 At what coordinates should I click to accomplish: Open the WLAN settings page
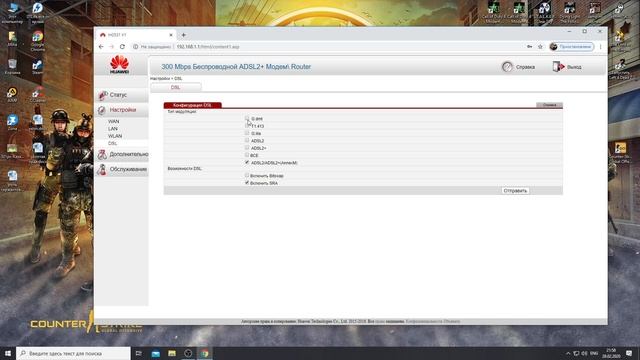coord(115,136)
